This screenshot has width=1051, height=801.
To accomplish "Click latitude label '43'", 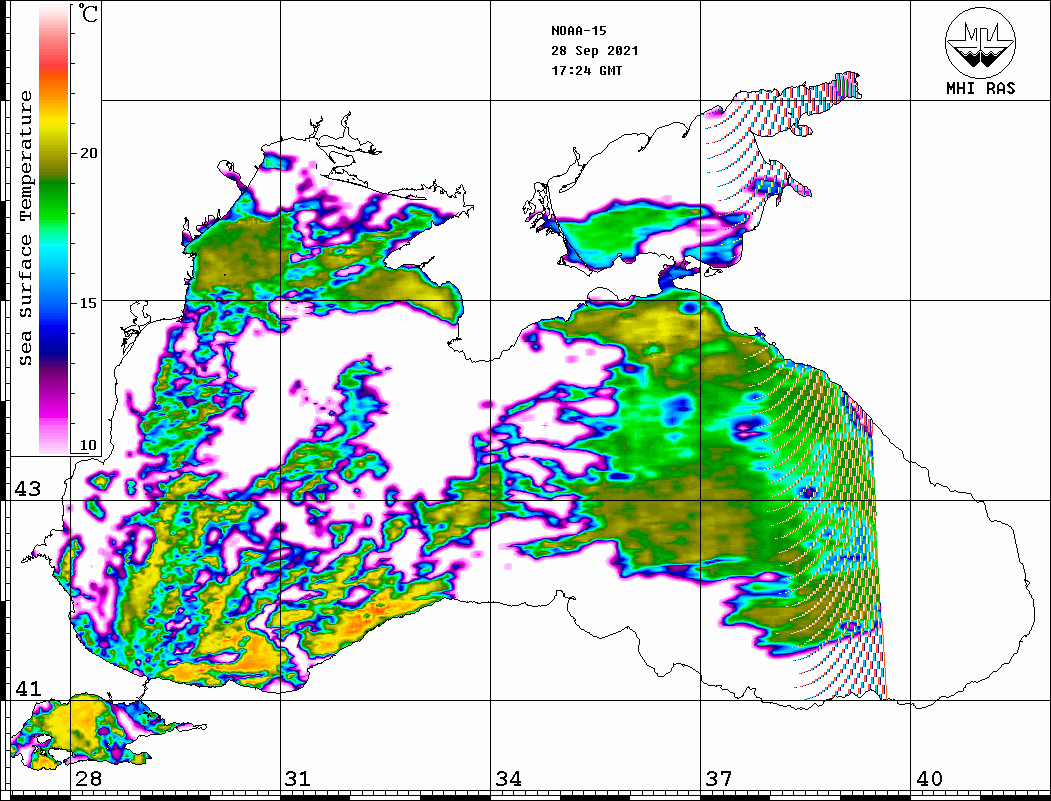I will tap(28, 489).
